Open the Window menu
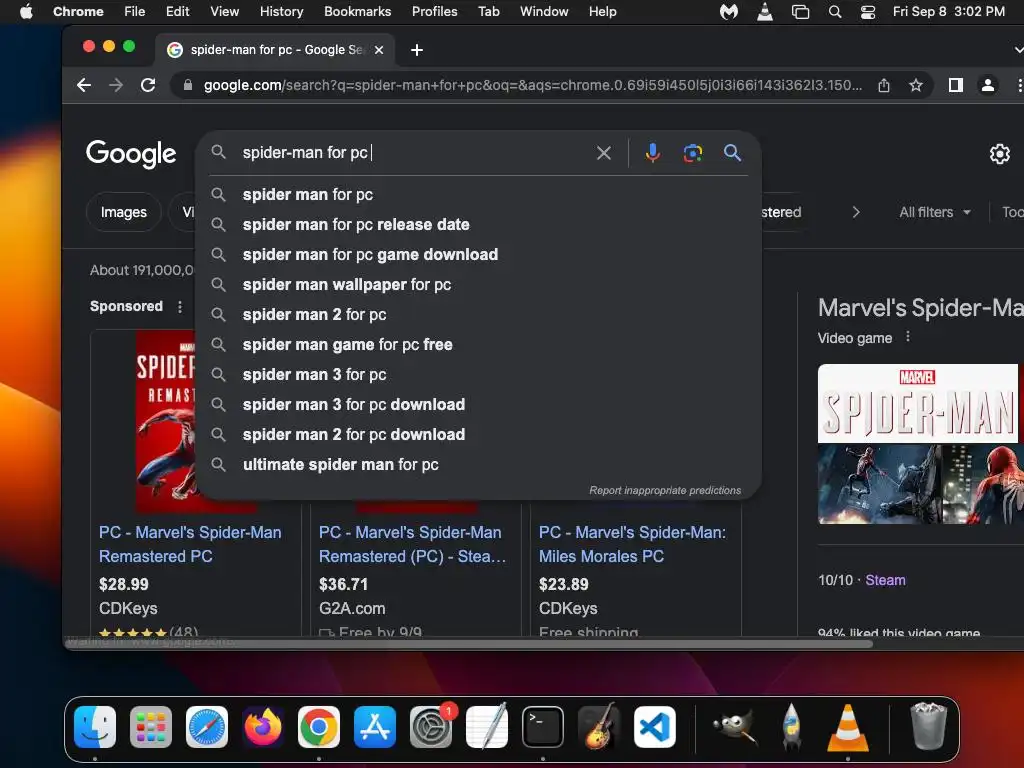Viewport: 1024px width, 768px height. (x=544, y=12)
